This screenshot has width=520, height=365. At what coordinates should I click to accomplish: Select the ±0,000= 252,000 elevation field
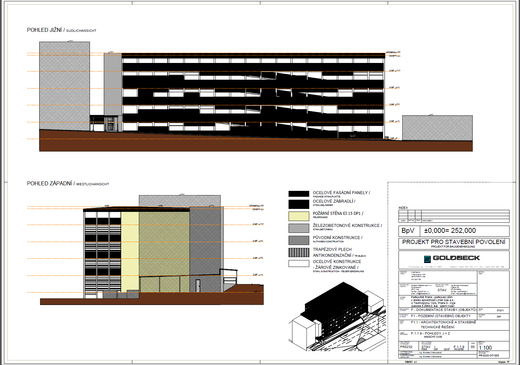[x=465, y=231]
